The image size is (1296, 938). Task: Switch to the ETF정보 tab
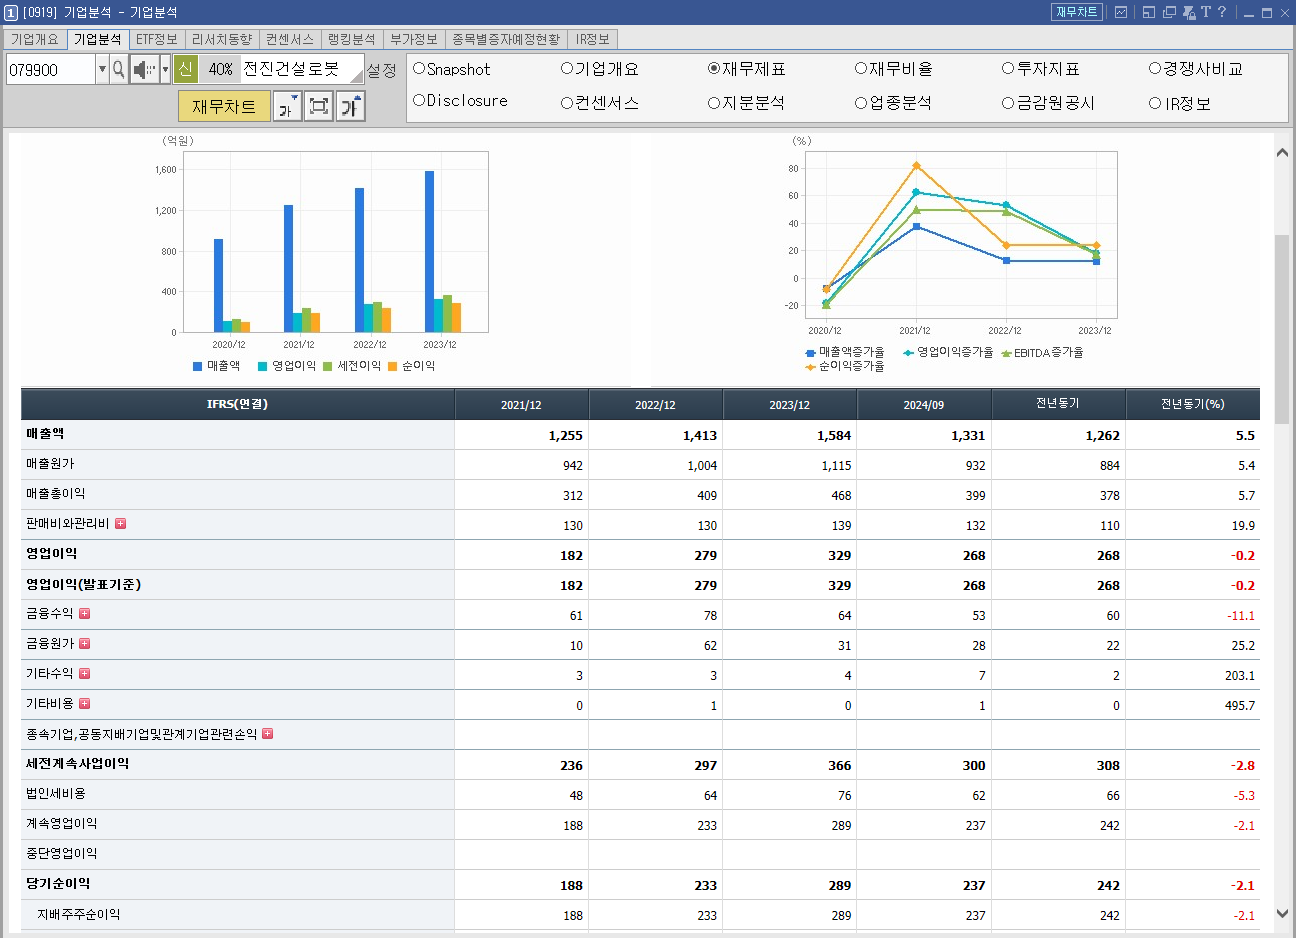155,40
